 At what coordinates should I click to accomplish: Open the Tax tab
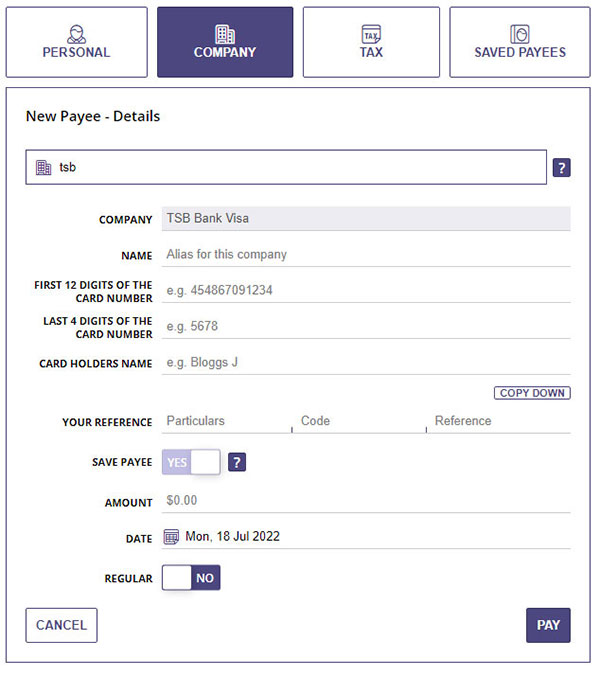click(371, 42)
